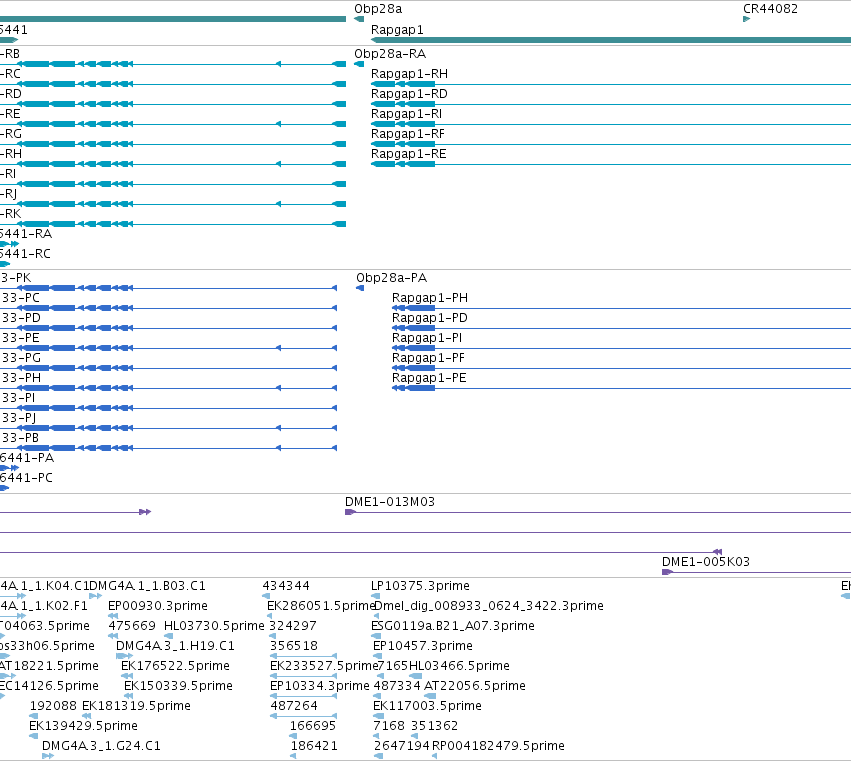Select the HL03466.5prime EST label
This screenshot has width=851, height=761.
pyautogui.click(x=459, y=667)
